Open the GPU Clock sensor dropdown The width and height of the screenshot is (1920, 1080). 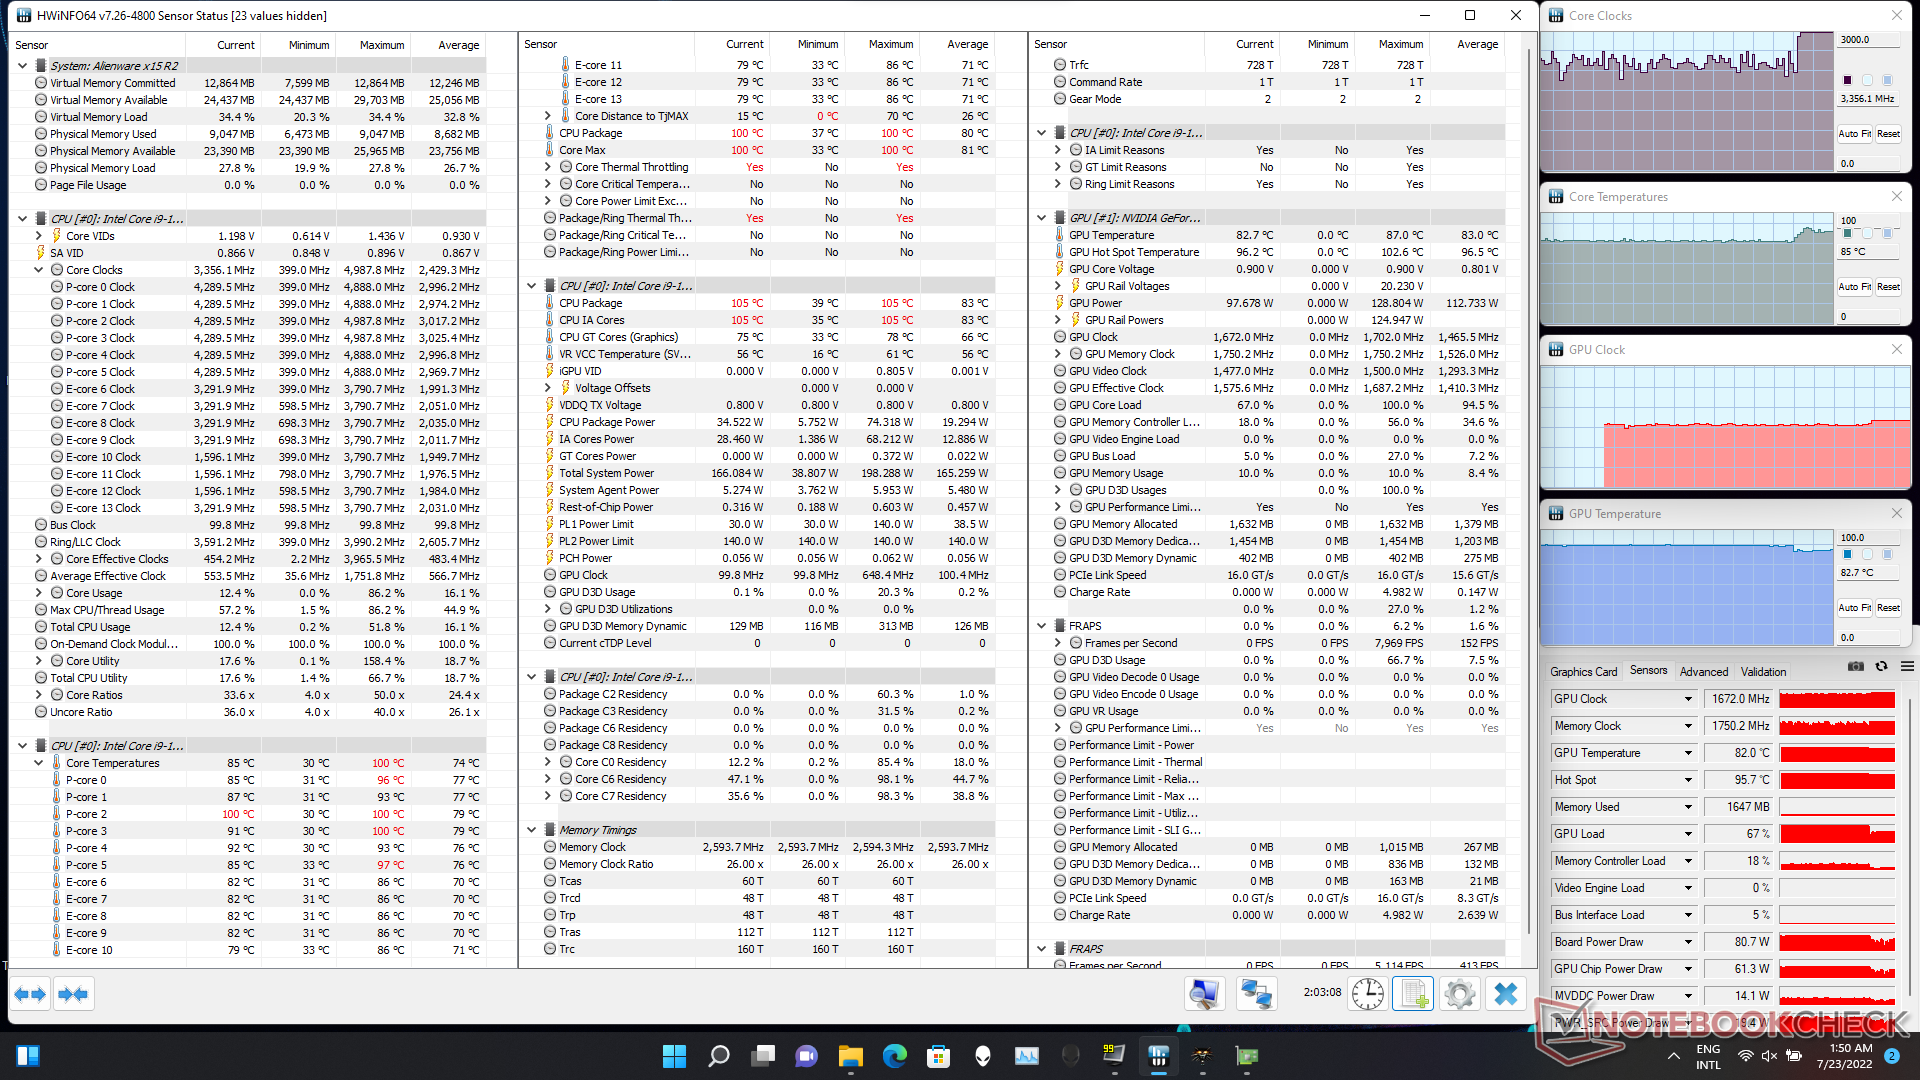1688,699
